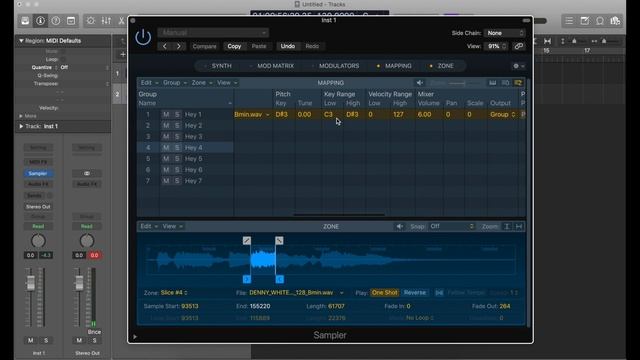
Task: Toggle Zone pane preview speaker icon
Action: pos(400,227)
